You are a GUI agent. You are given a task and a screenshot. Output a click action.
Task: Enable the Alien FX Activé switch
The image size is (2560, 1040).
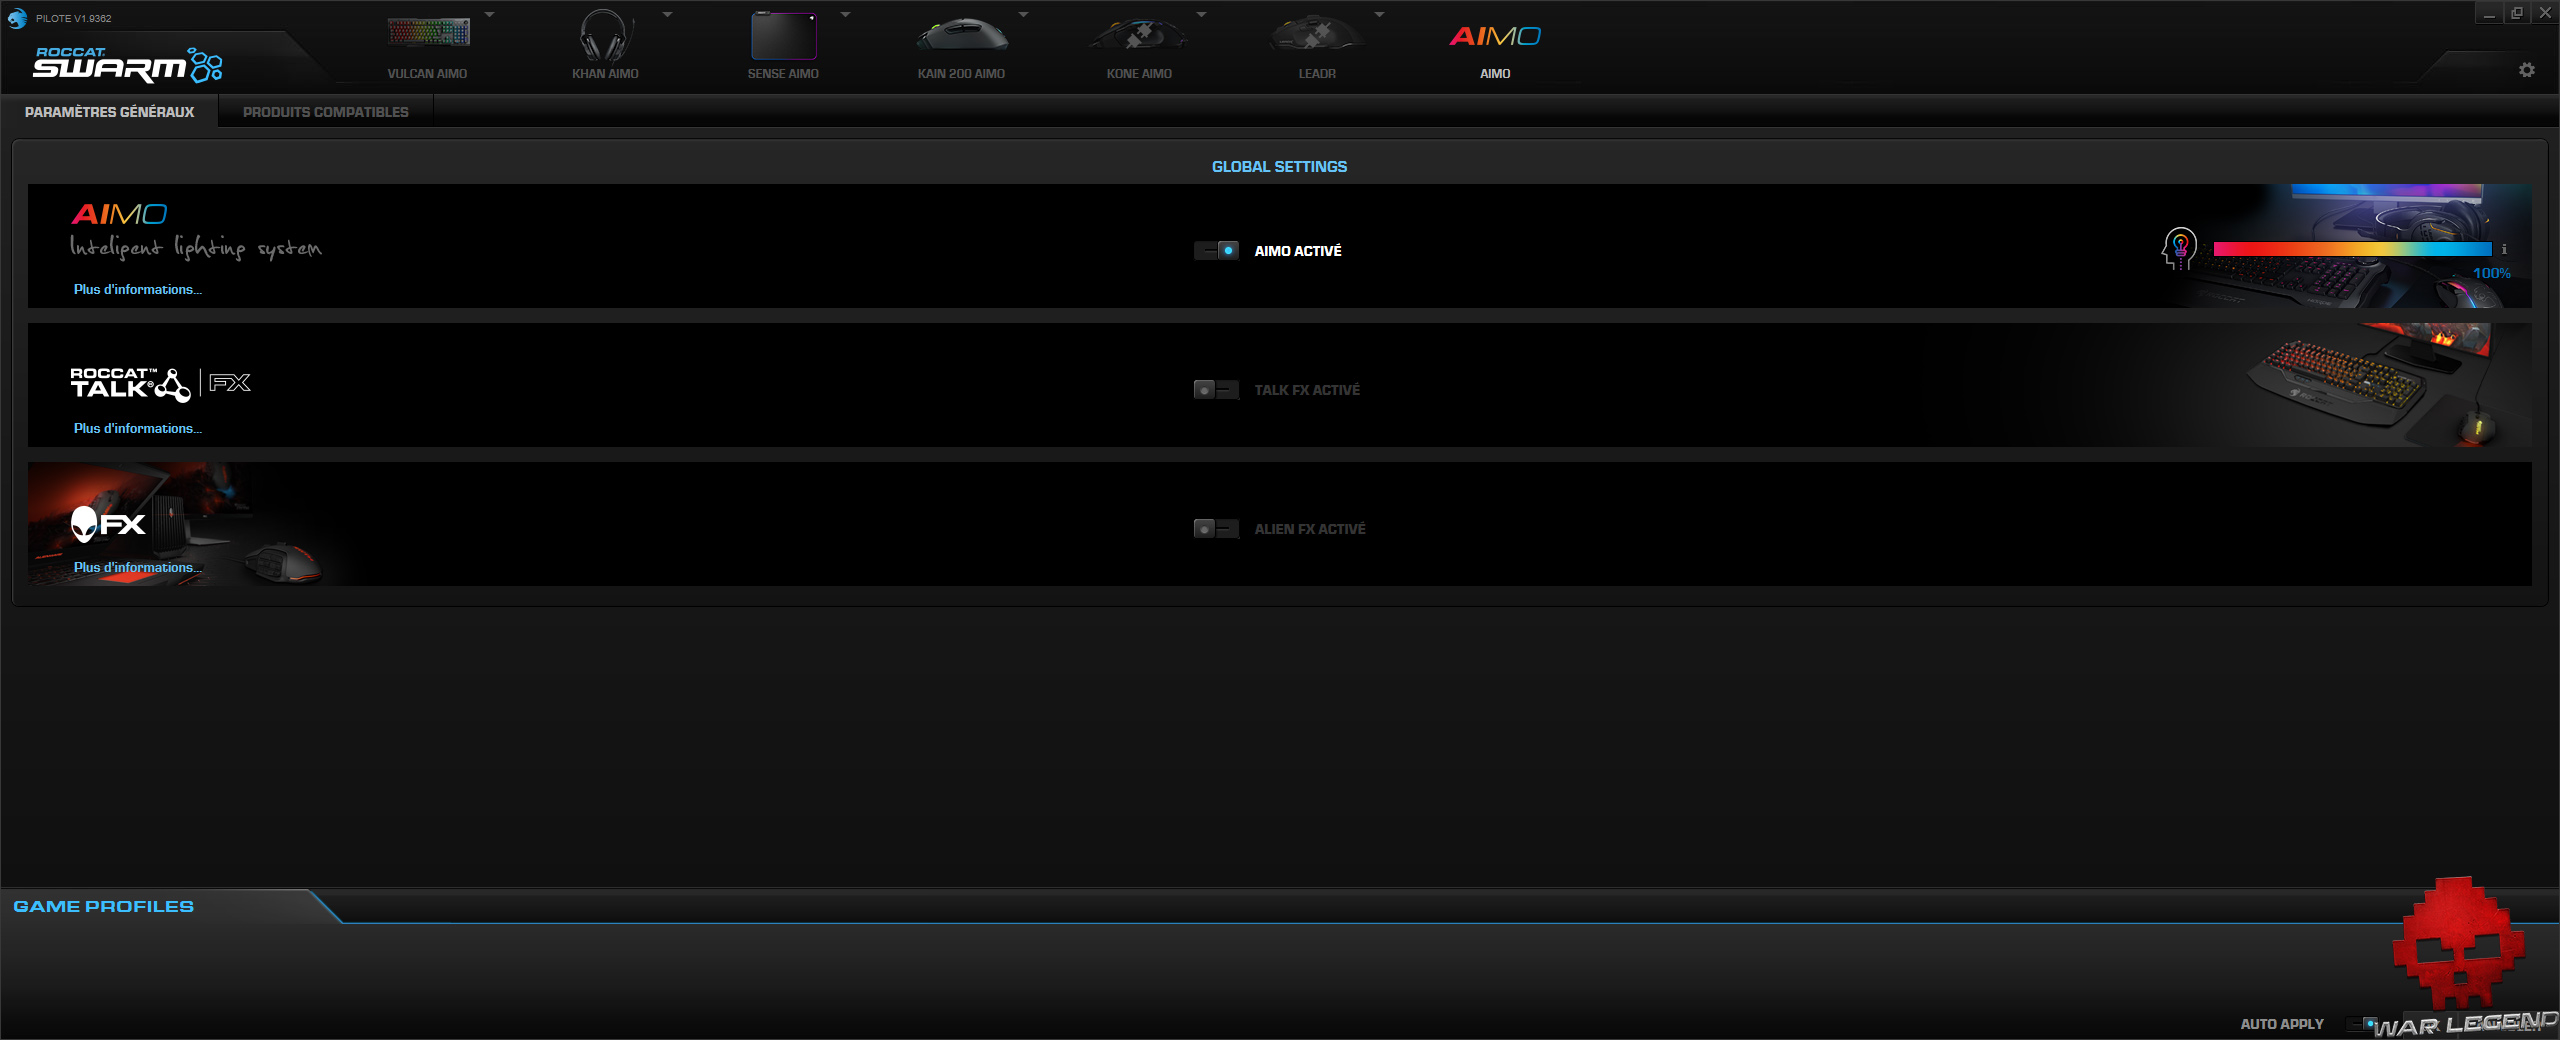1217,529
